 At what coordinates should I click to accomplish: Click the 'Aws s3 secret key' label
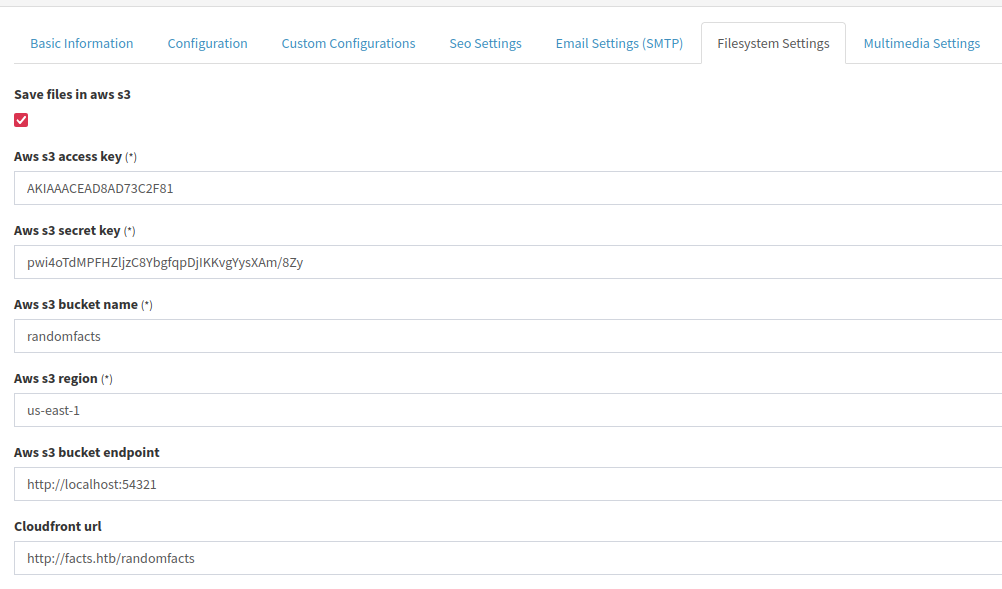(x=67, y=231)
